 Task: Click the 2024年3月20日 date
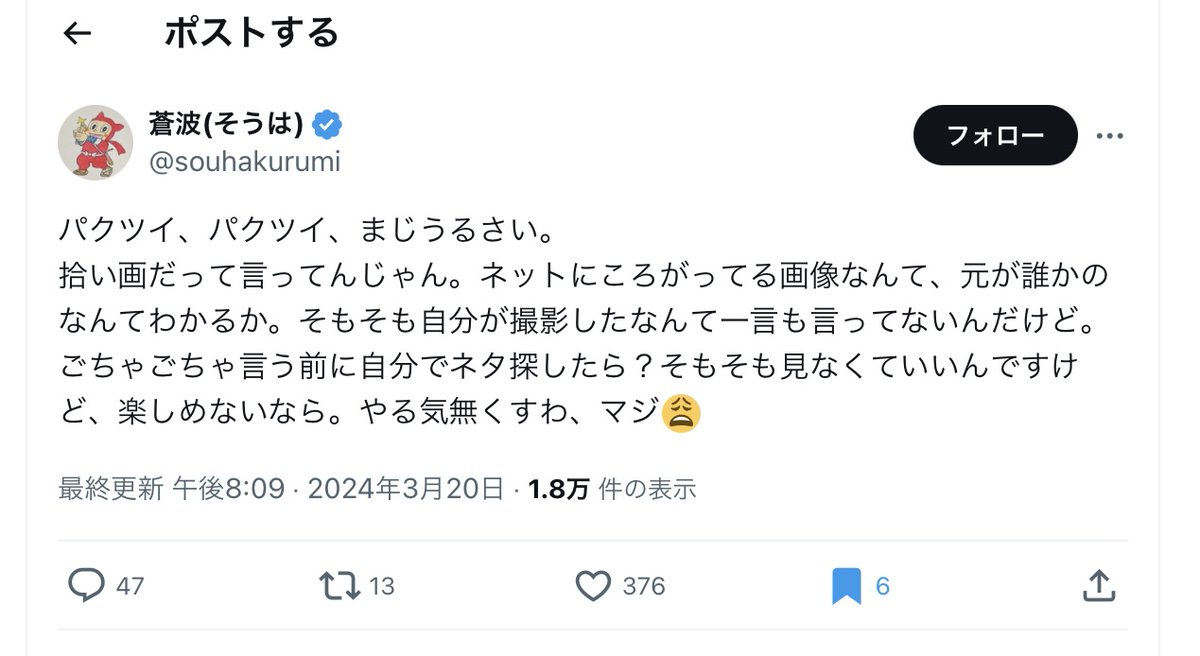(x=405, y=489)
